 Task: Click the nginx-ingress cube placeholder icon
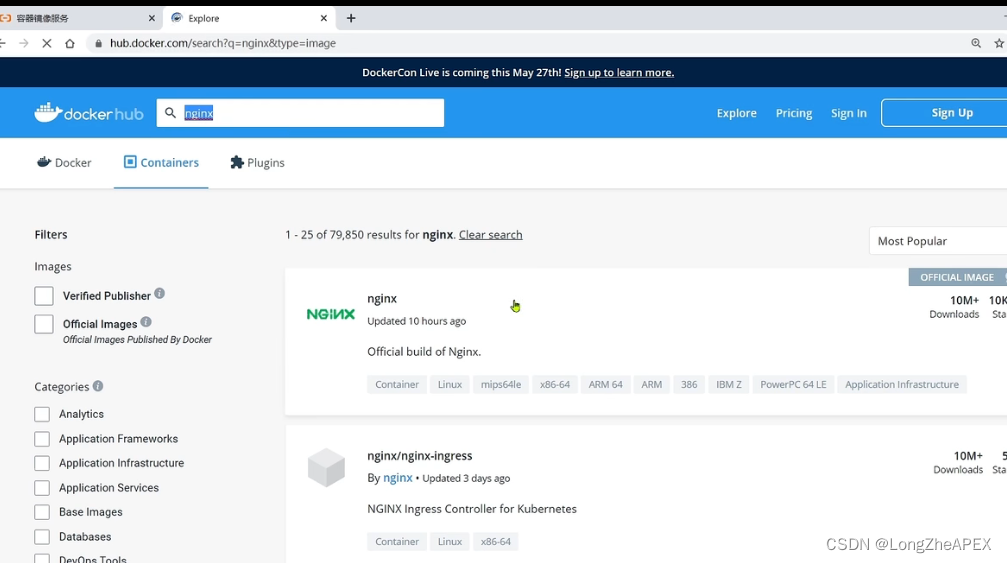tap(326, 467)
